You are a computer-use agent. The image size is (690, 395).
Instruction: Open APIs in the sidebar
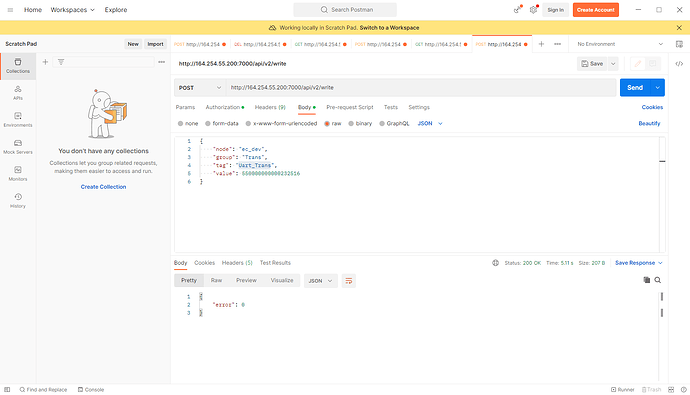(18, 93)
